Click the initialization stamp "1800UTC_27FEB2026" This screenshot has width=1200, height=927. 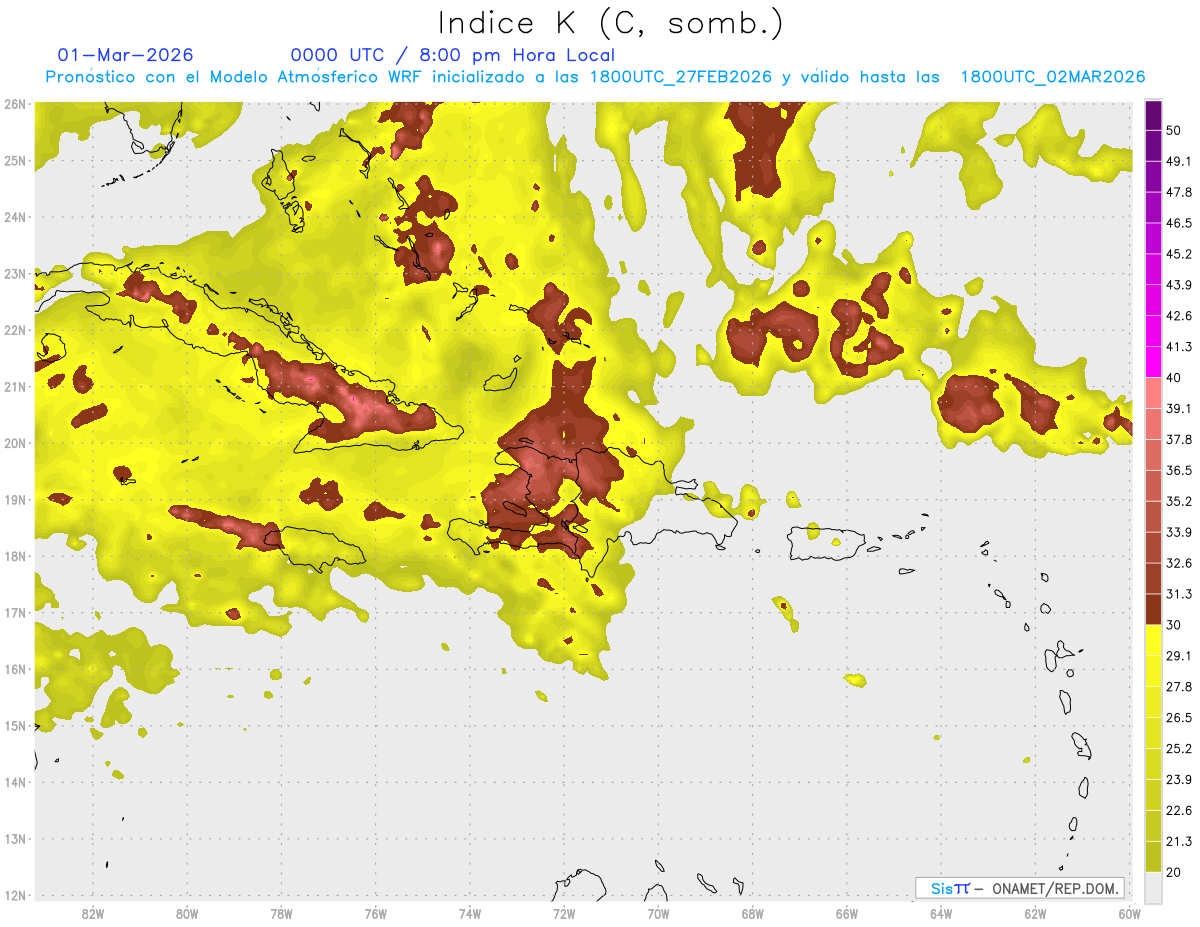click(x=682, y=76)
